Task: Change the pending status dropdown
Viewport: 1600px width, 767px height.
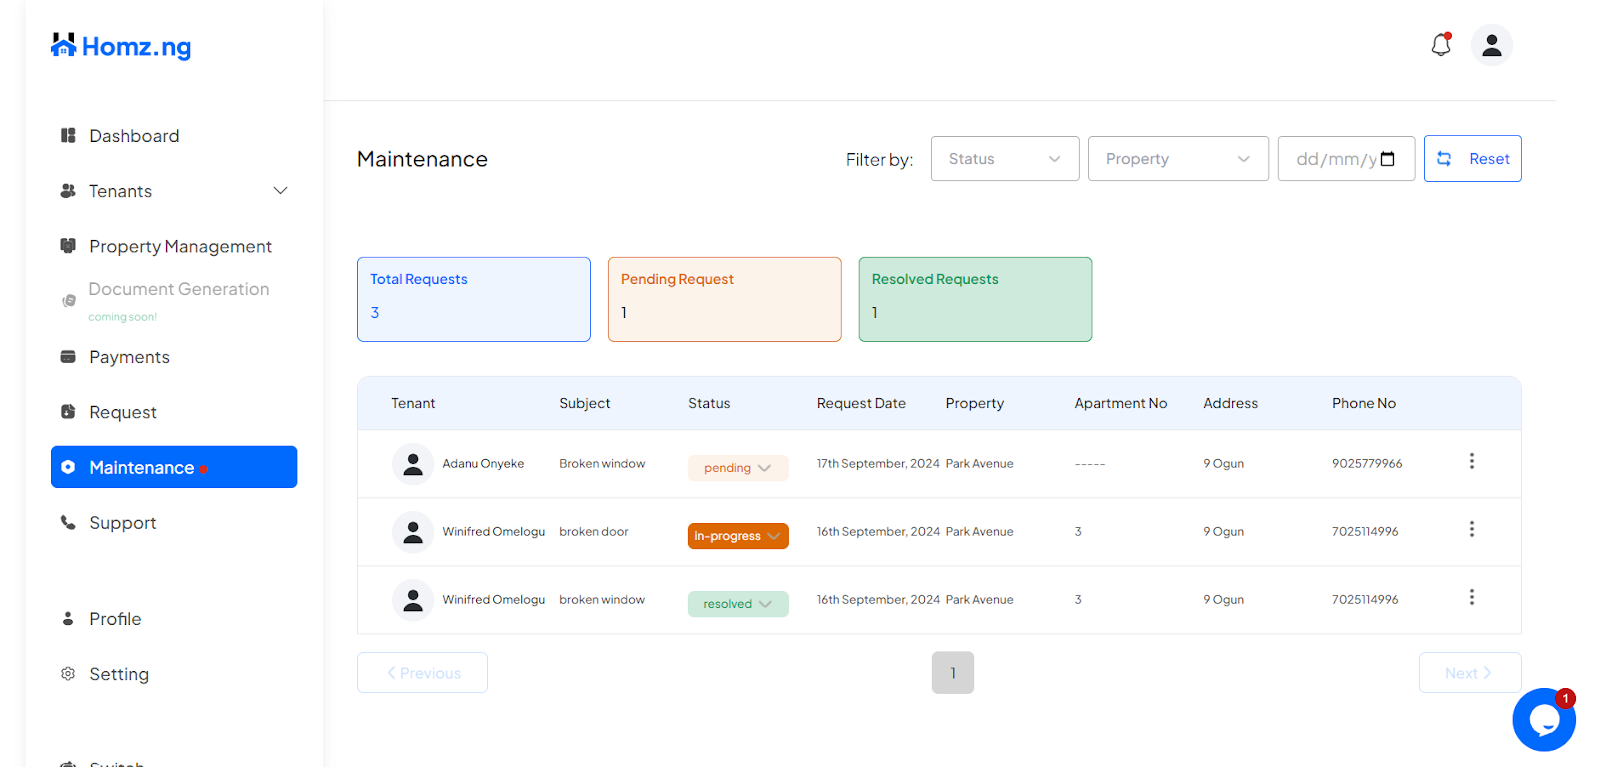Action: point(738,468)
